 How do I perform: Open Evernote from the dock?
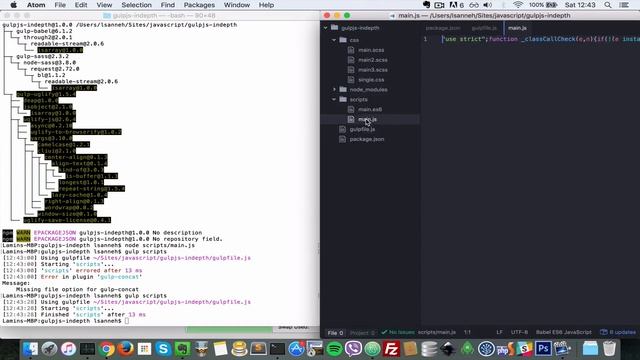[182, 349]
